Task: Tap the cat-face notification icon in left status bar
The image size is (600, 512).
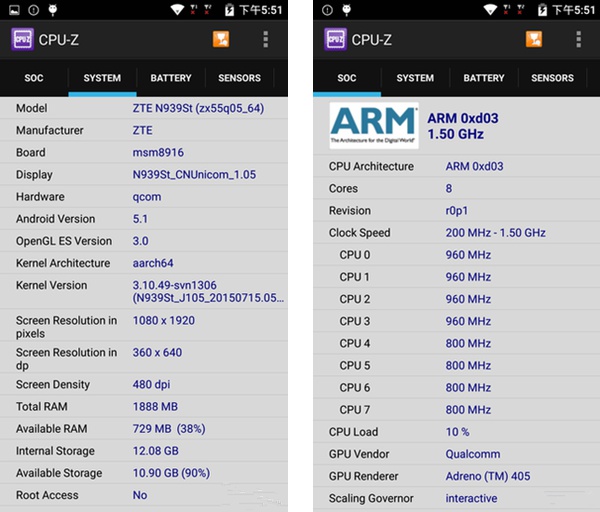Action: (53, 10)
